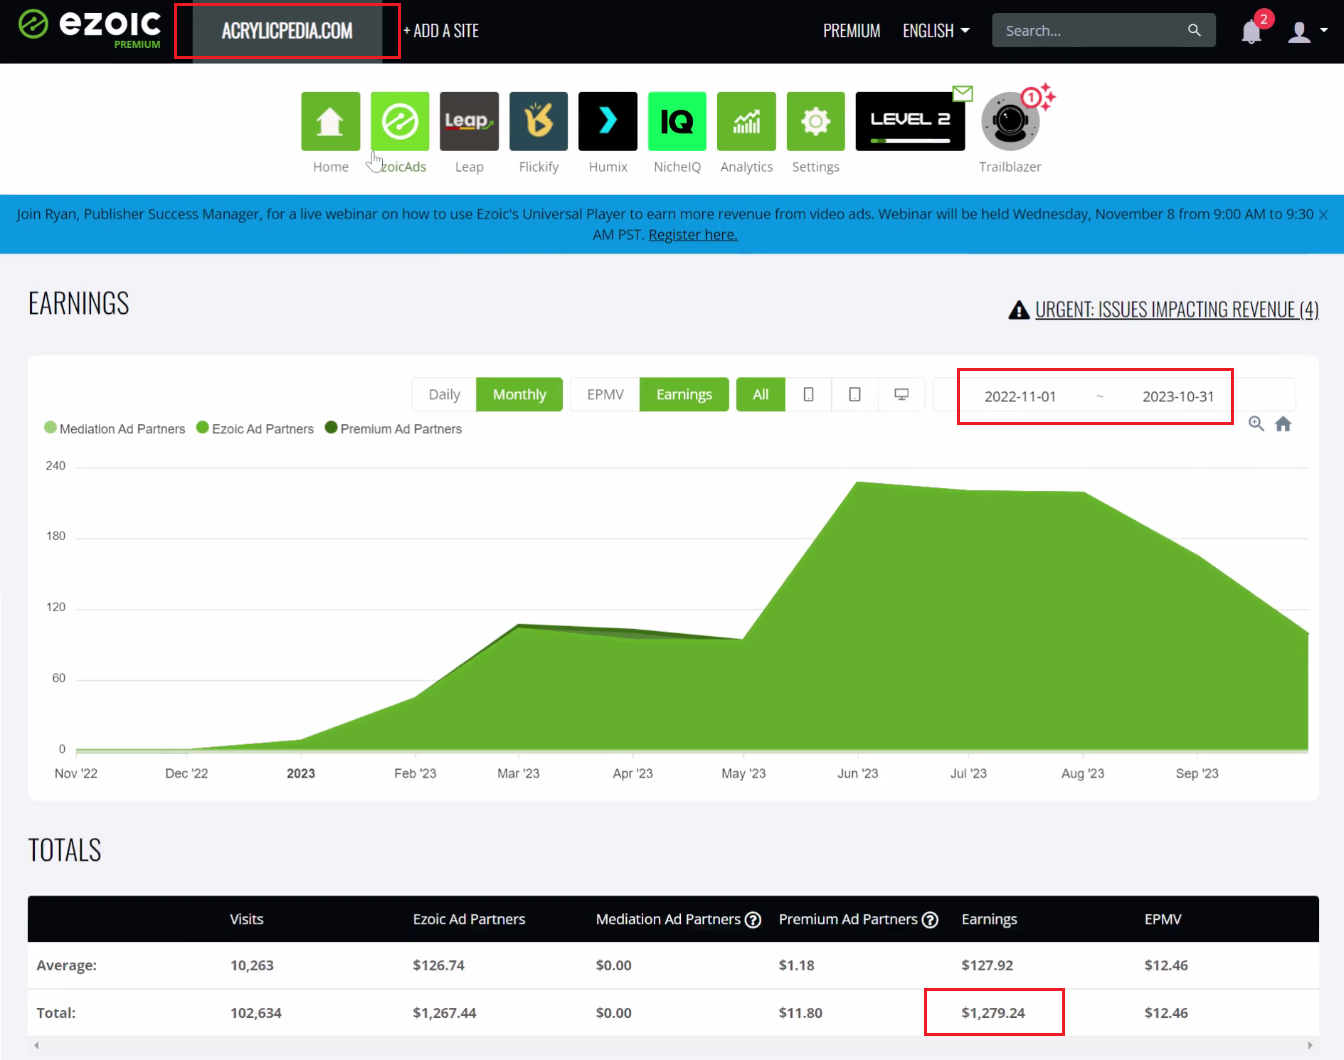Click the Mediation Ad Partners help icon
The width and height of the screenshot is (1344, 1060).
click(x=753, y=920)
